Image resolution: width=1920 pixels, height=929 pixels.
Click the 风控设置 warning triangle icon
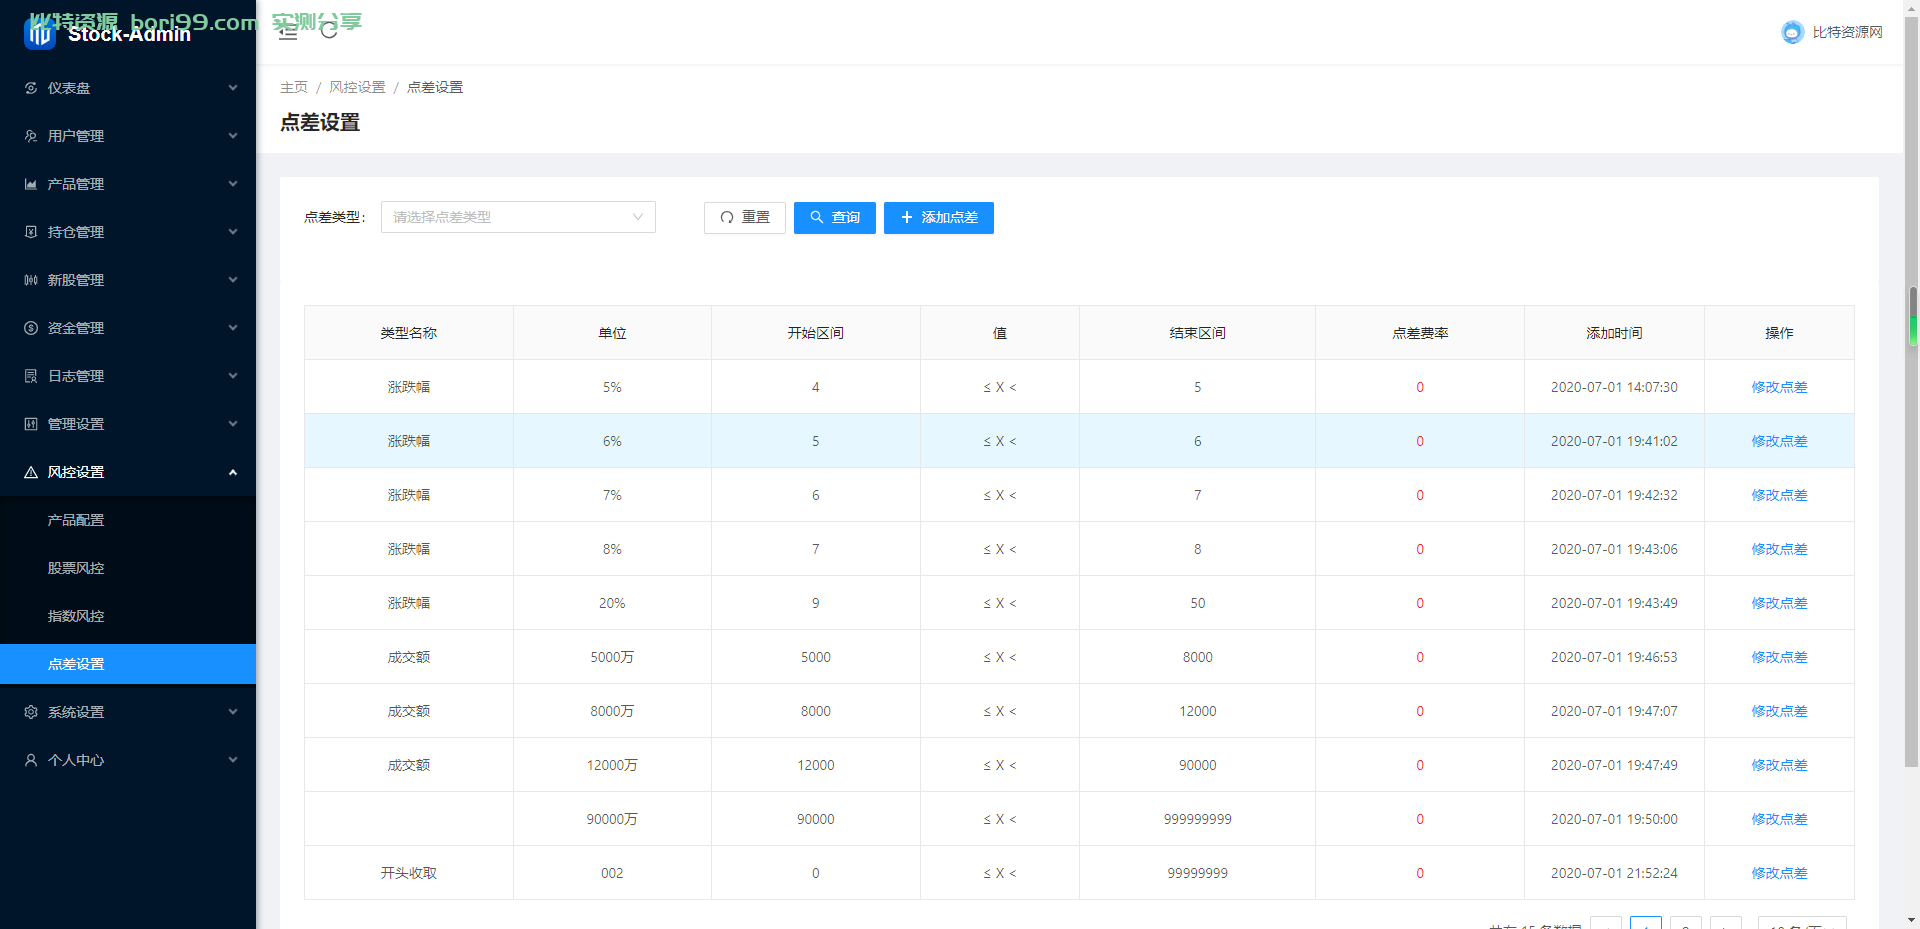(x=31, y=472)
